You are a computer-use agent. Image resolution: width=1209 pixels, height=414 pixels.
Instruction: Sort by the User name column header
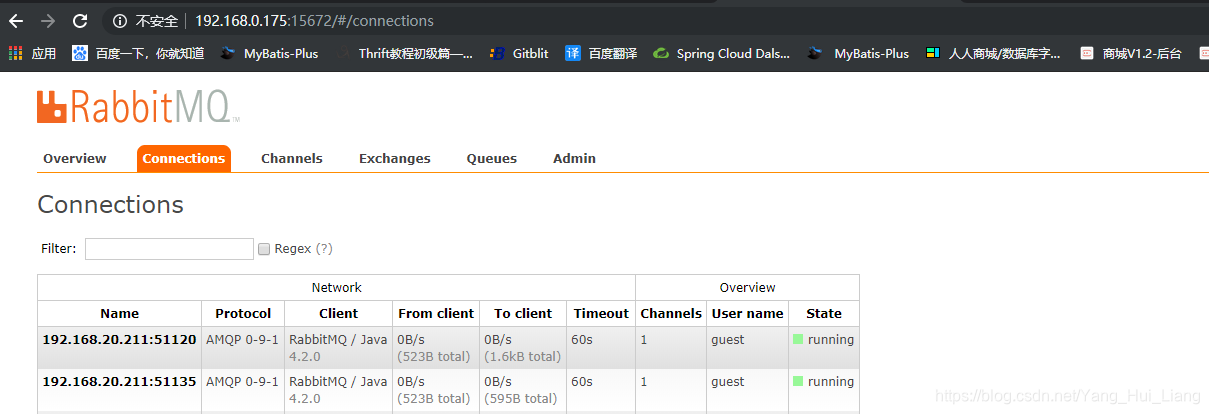pyautogui.click(x=748, y=313)
